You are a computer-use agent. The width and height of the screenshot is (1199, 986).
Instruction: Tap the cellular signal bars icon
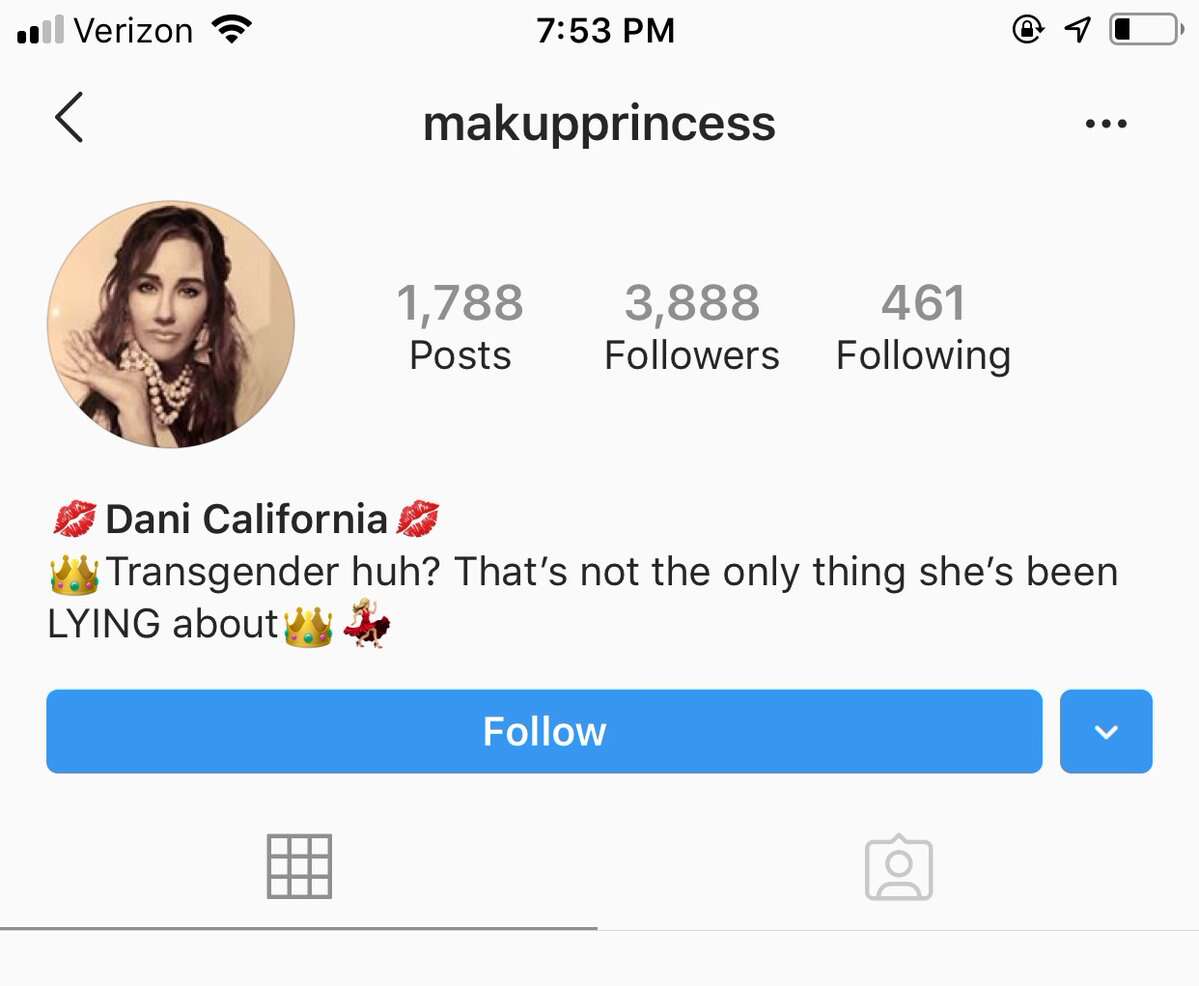point(41,33)
